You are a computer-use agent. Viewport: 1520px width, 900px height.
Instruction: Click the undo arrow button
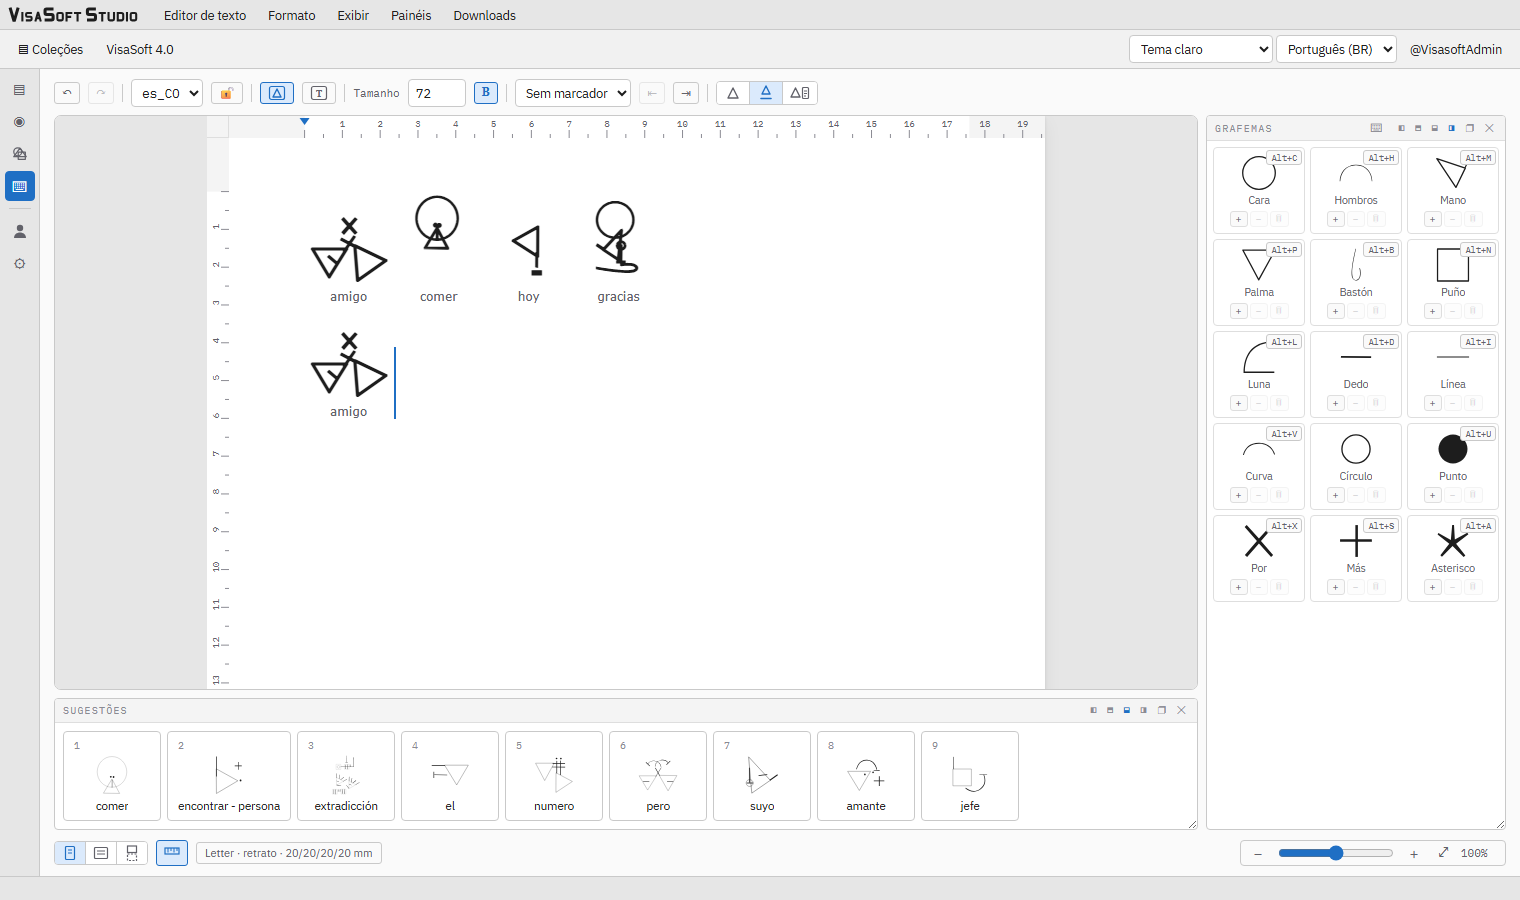pos(67,93)
